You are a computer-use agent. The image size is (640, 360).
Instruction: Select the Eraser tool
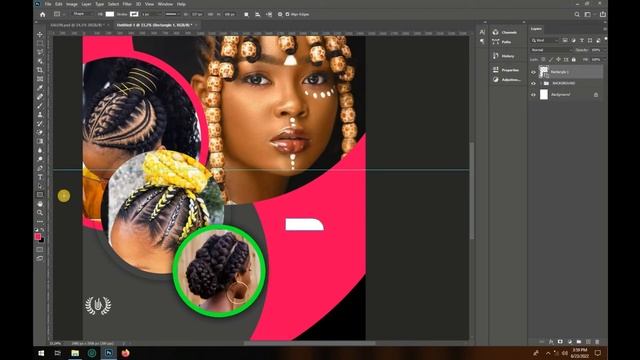[x=40, y=132]
